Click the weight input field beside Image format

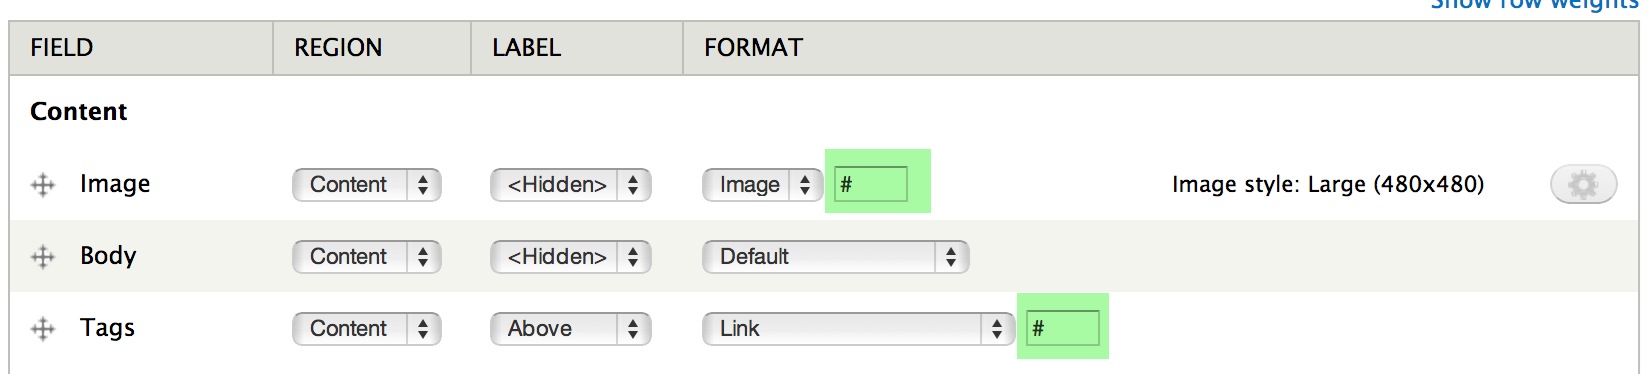(x=871, y=184)
